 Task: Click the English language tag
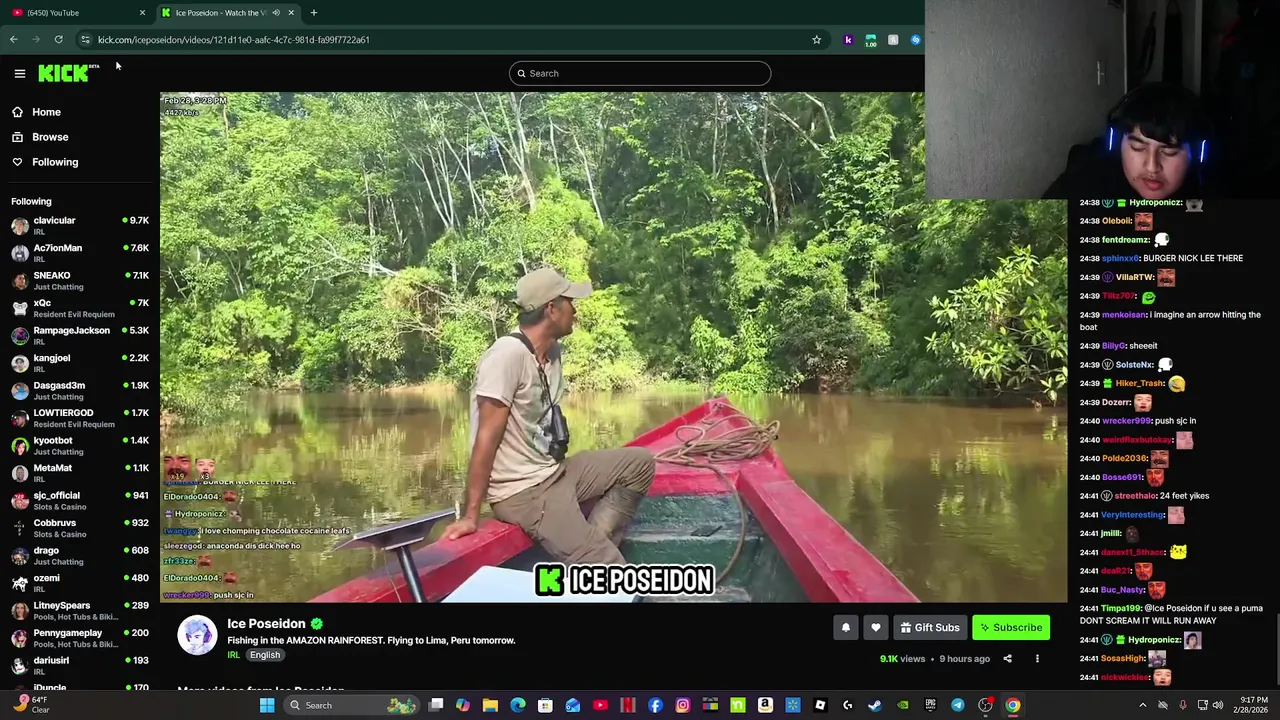265,655
